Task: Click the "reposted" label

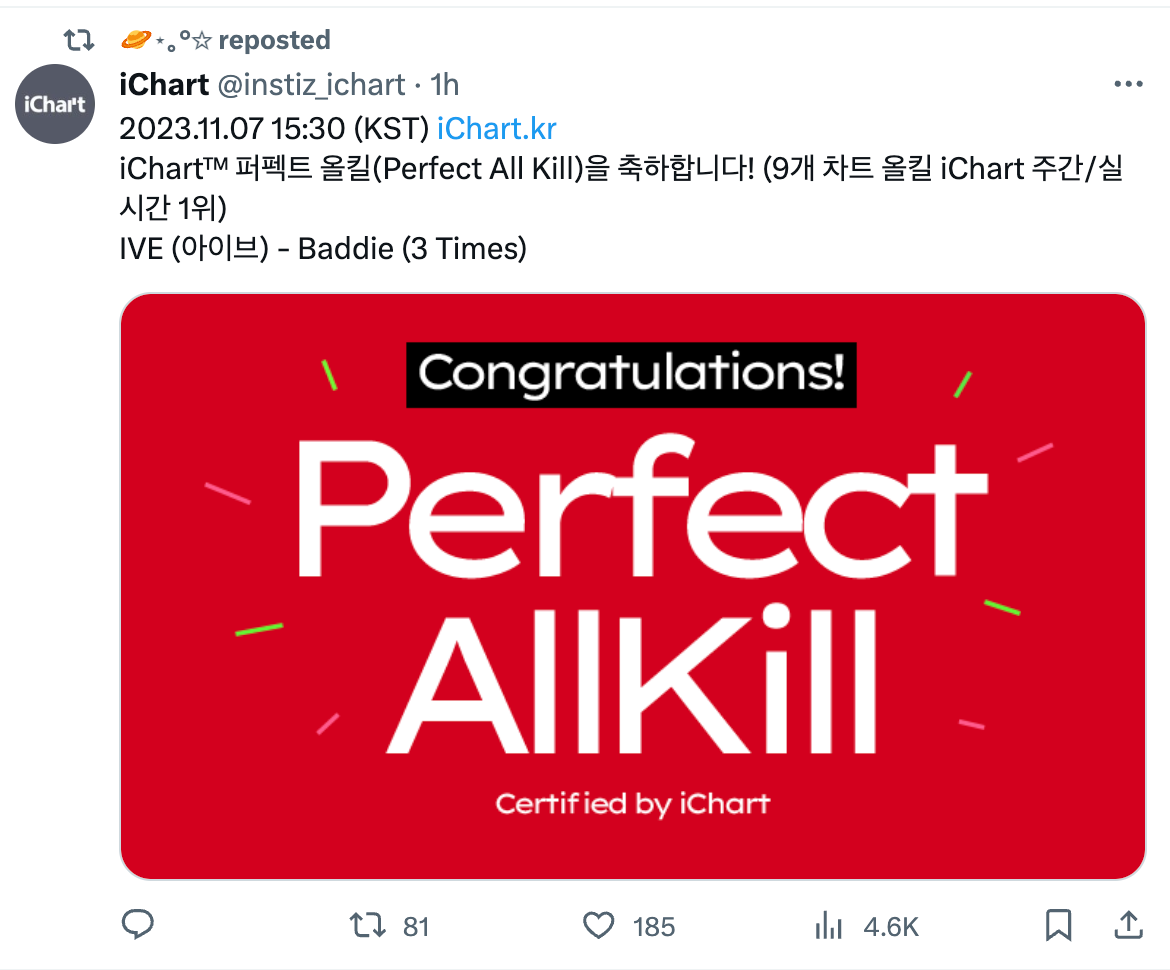Action: pos(274,41)
